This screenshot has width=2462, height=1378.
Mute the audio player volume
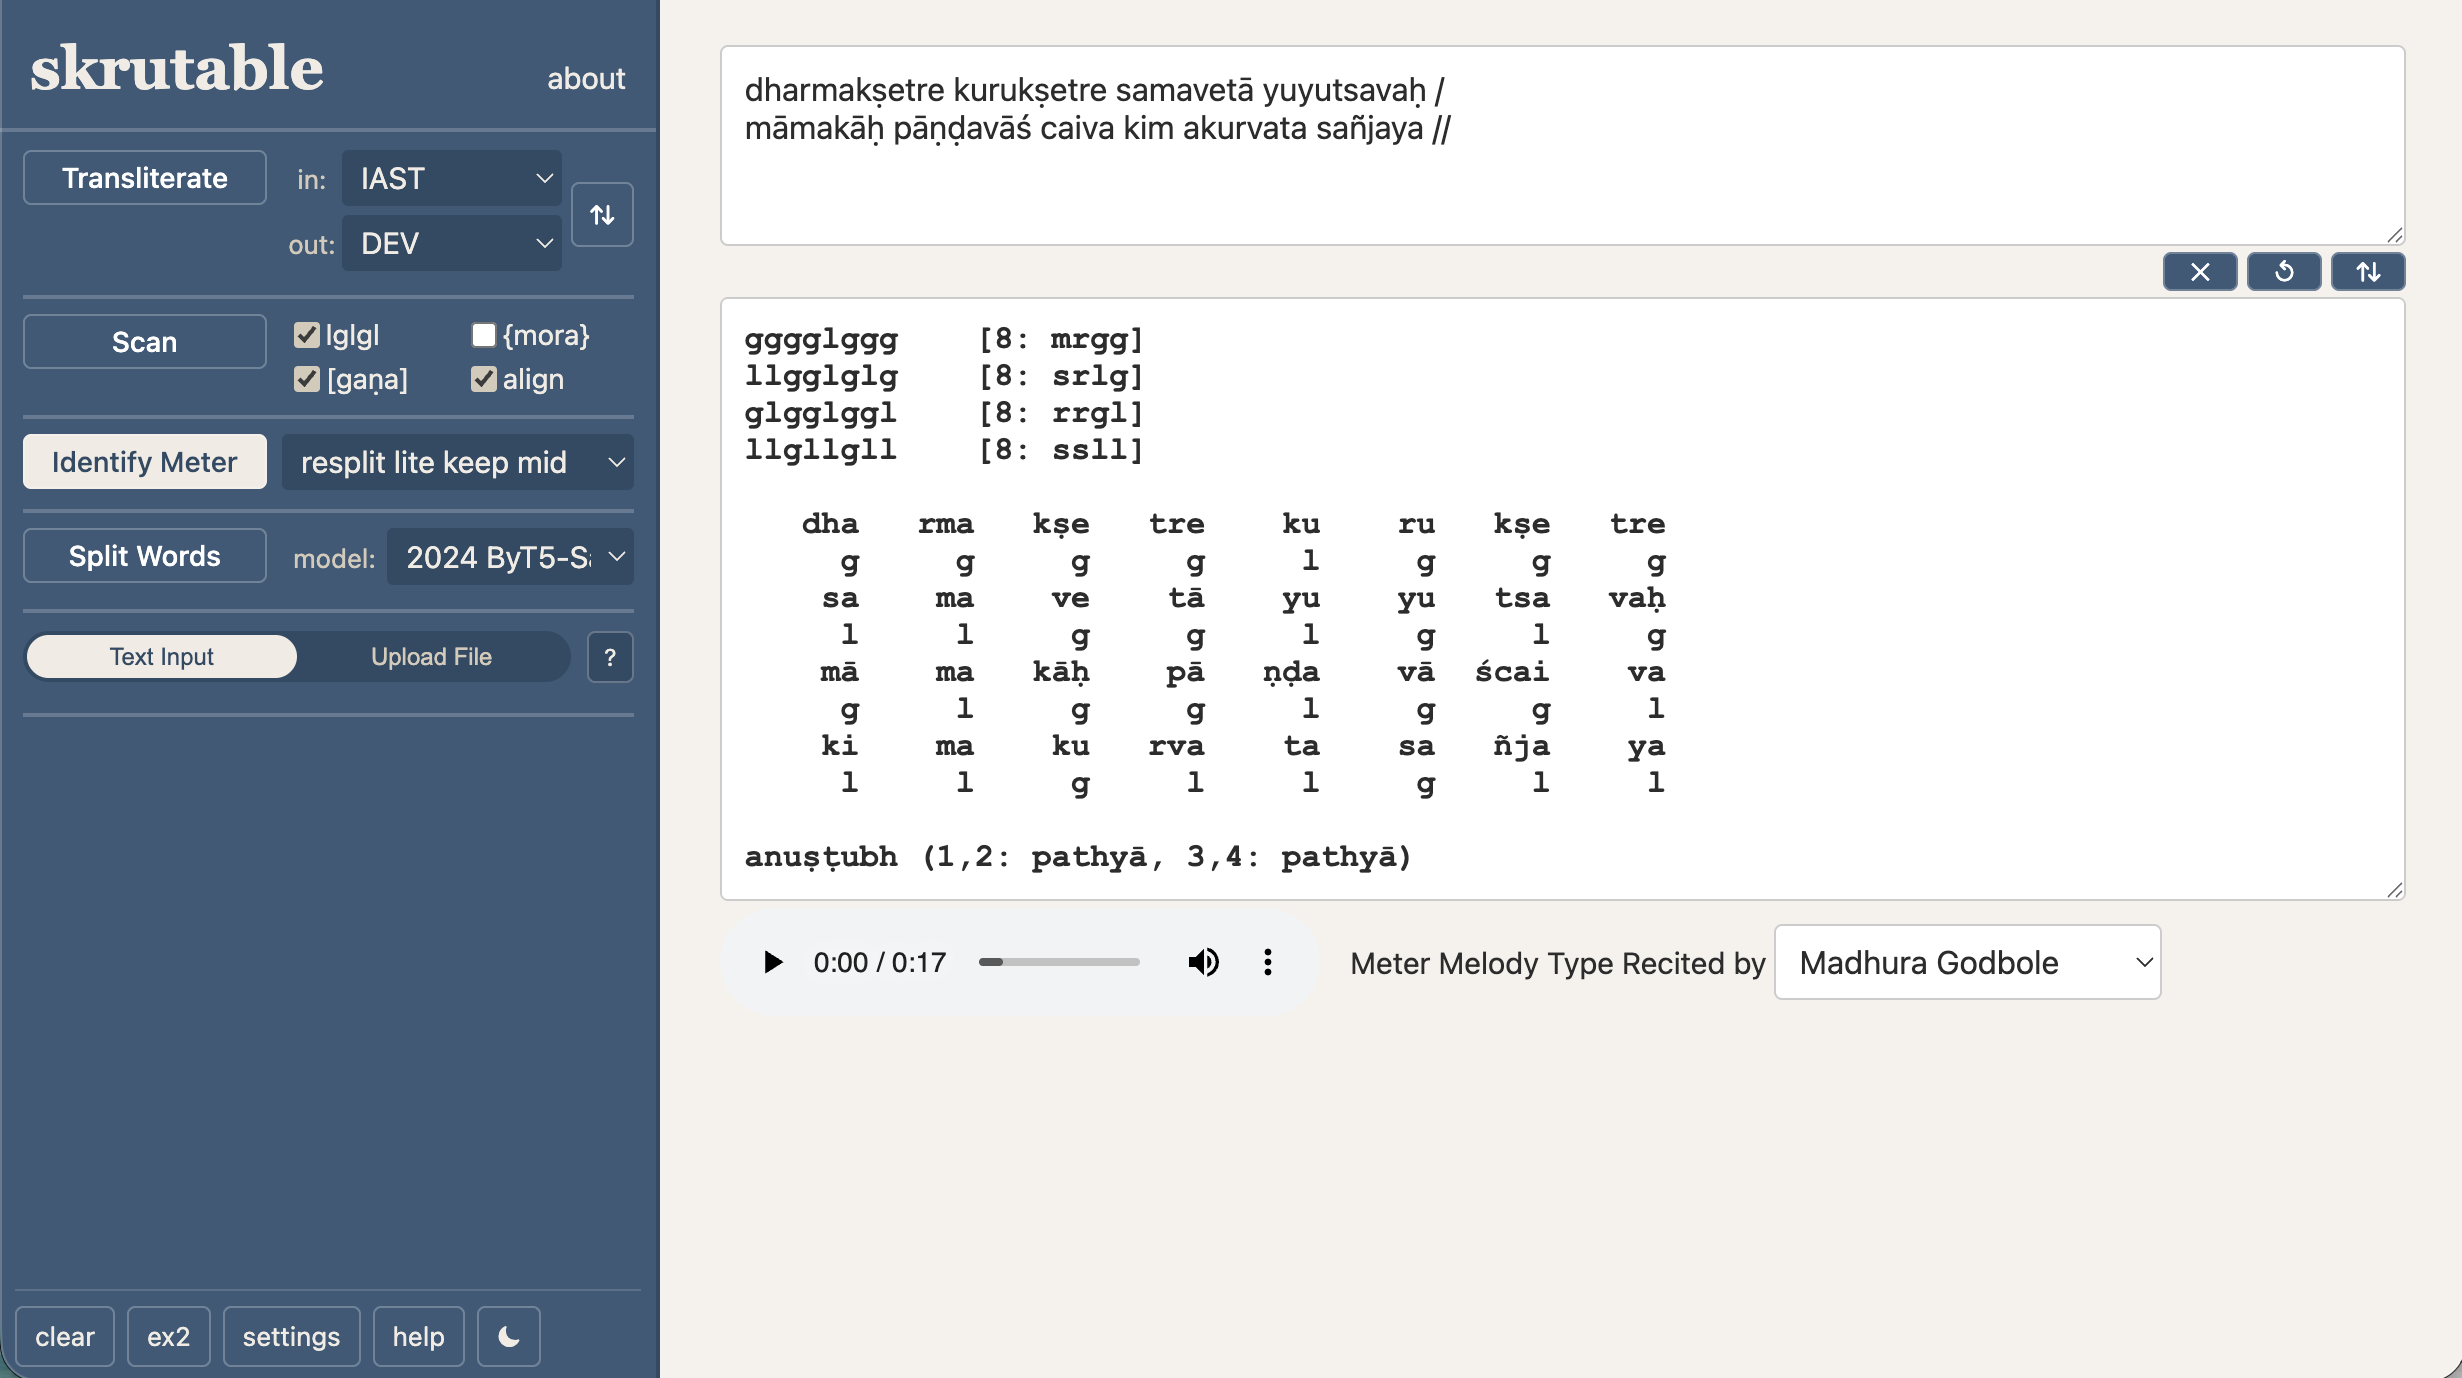point(1203,962)
